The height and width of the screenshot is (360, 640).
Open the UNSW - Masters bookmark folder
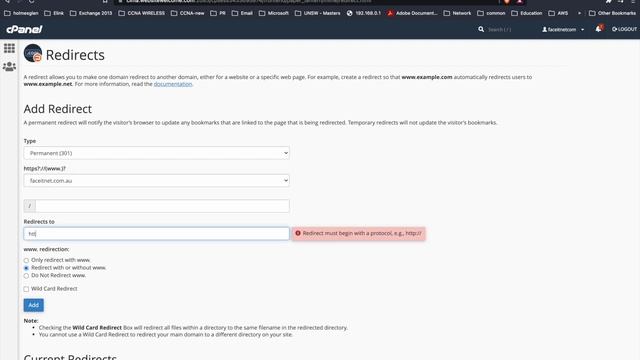(318, 13)
